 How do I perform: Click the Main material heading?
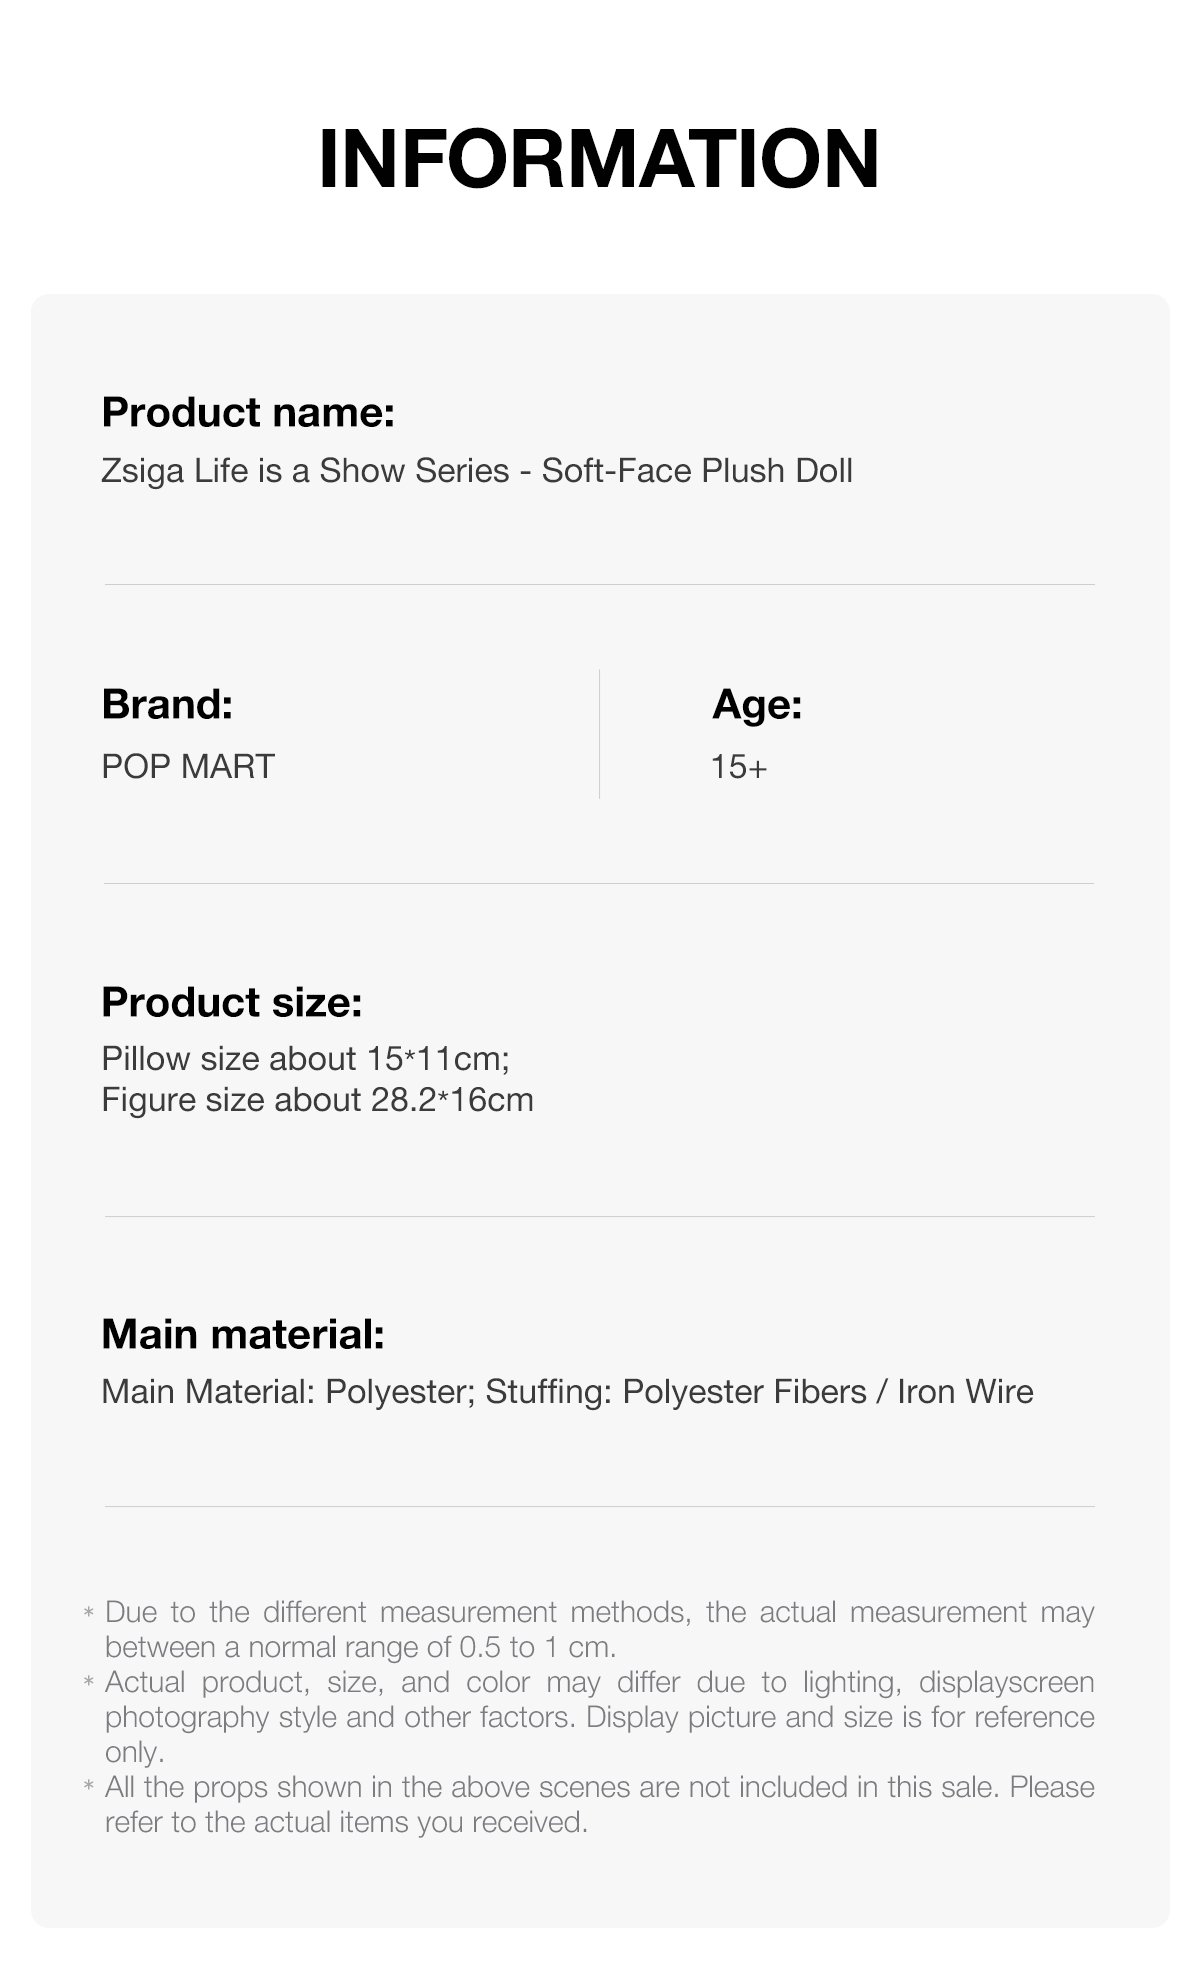point(243,1334)
